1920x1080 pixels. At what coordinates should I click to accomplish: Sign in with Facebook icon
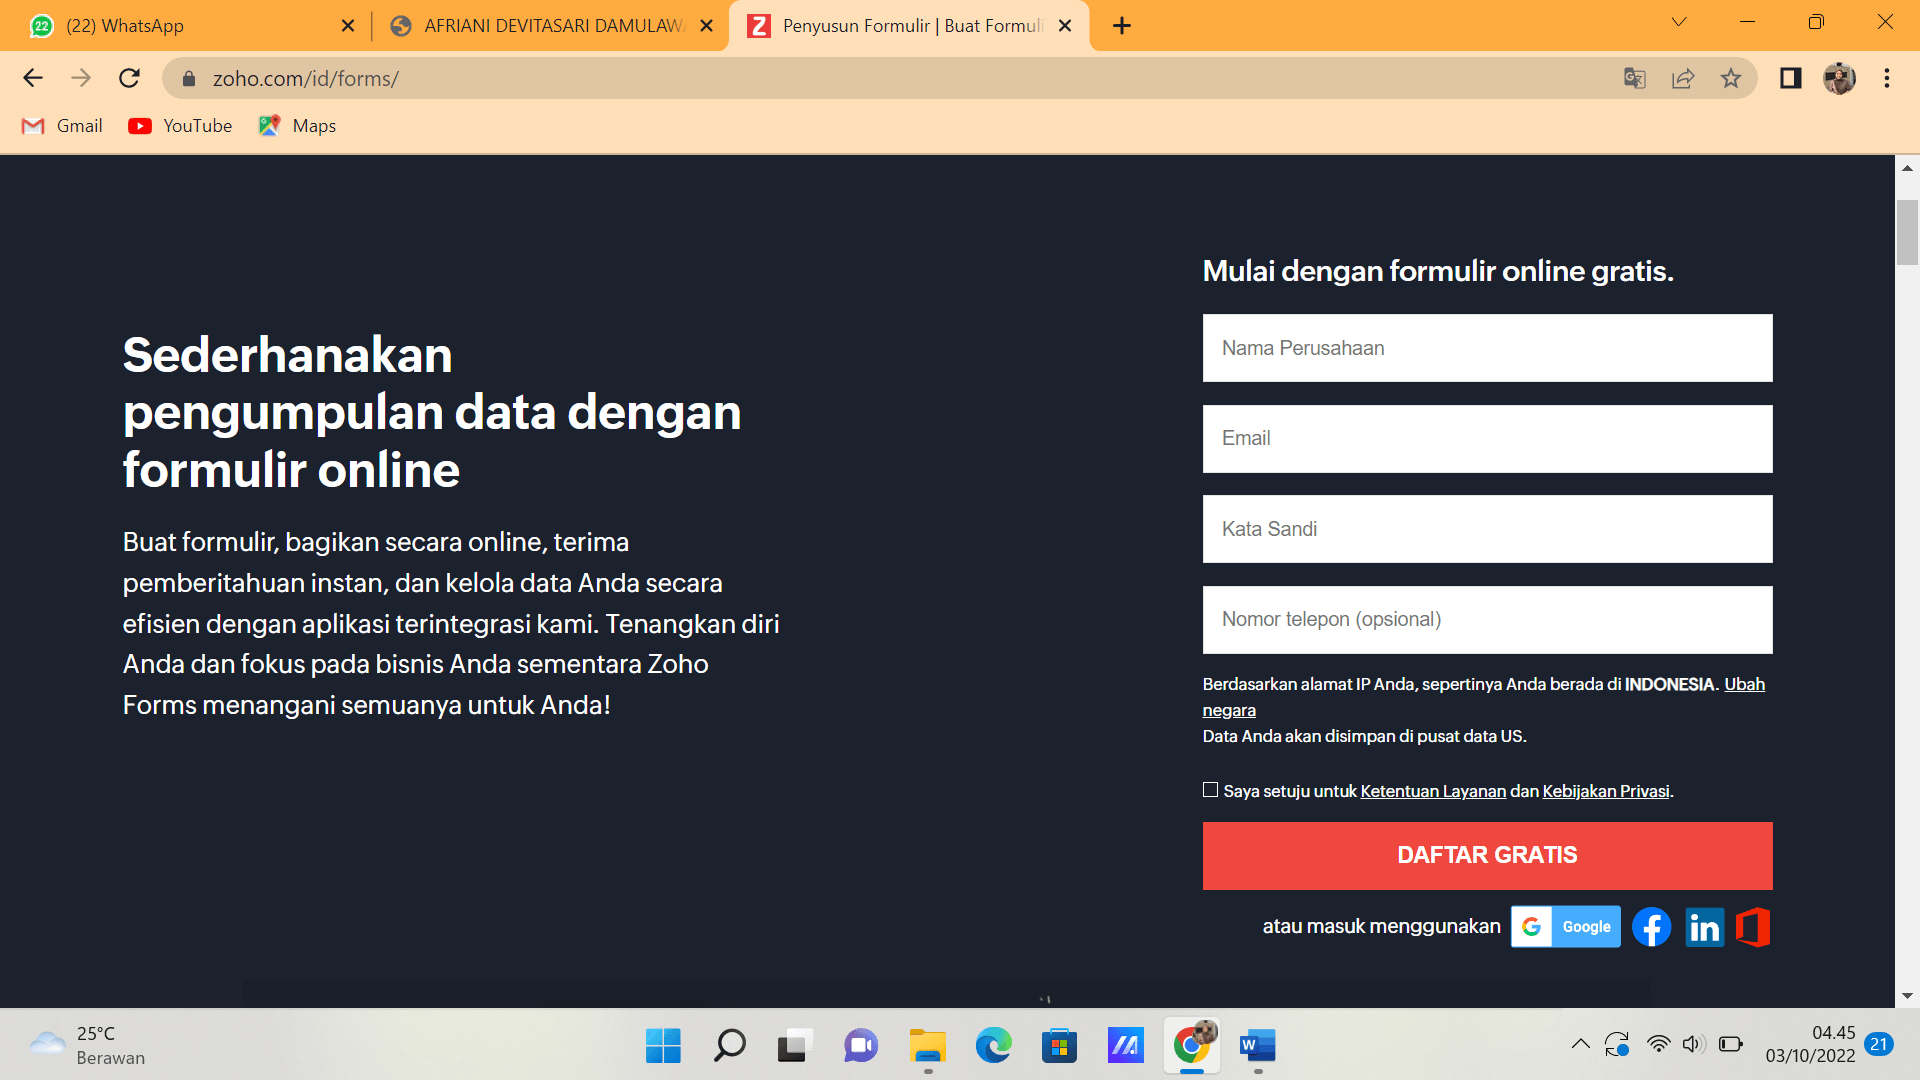pos(1652,927)
